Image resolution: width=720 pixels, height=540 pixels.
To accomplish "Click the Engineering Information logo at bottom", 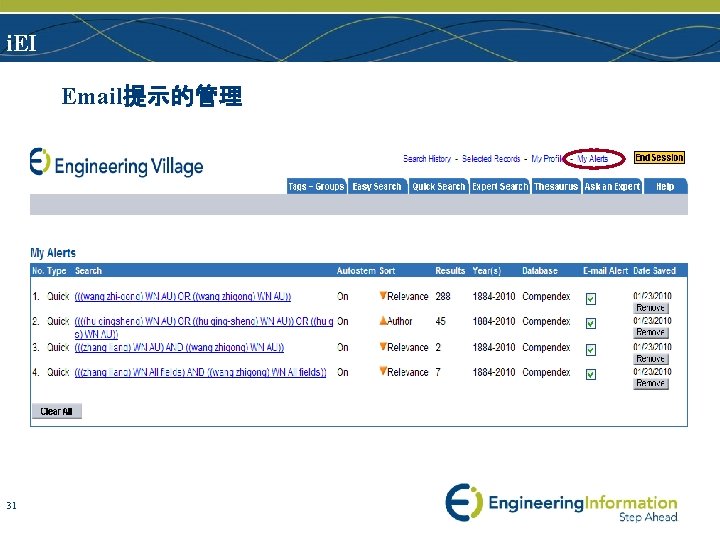I will click(x=561, y=503).
